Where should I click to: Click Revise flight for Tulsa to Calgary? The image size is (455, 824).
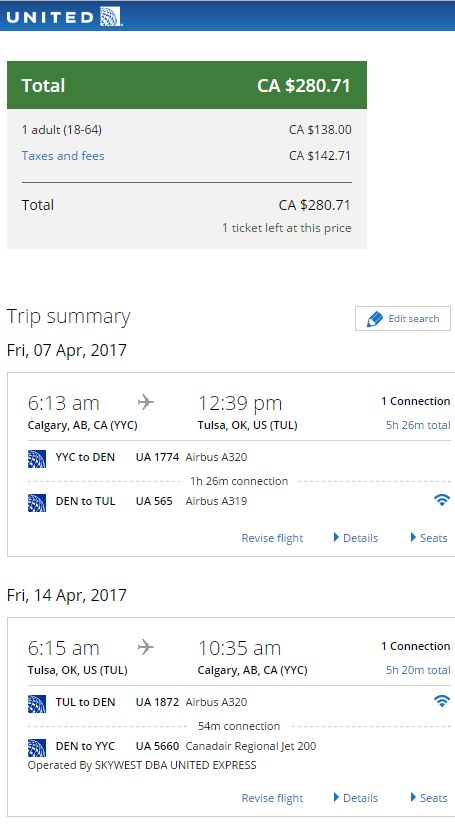(x=272, y=798)
